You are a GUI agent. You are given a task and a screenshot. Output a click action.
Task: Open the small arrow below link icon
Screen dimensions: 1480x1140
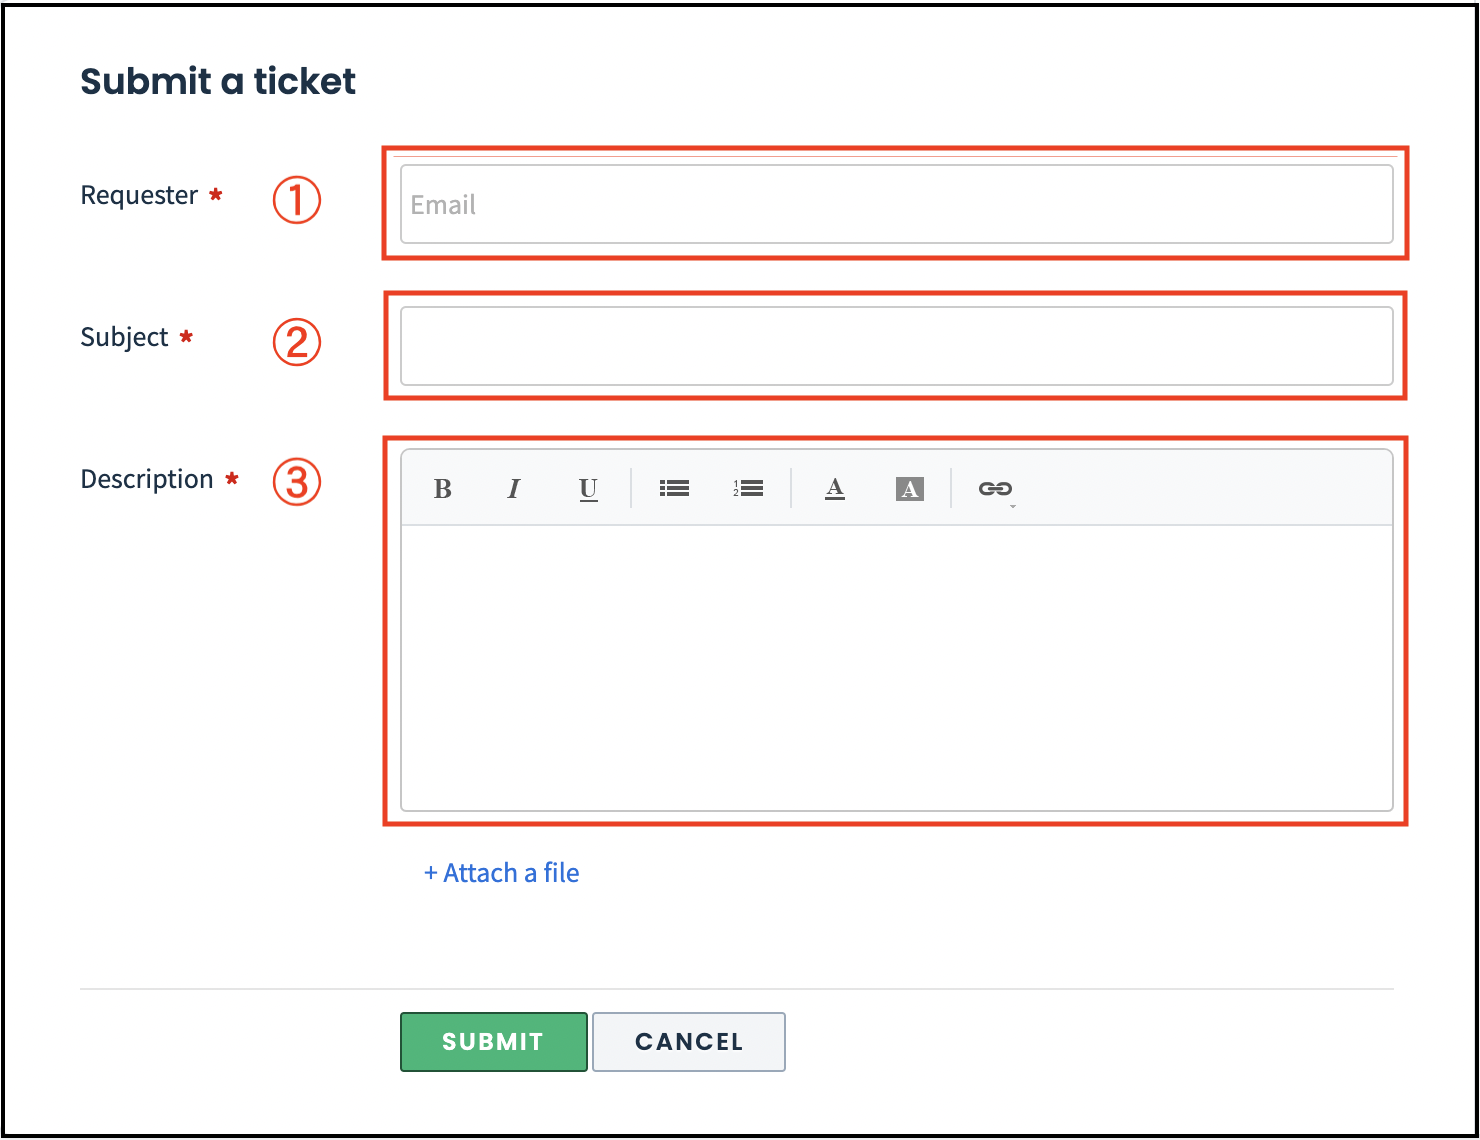(x=1013, y=507)
